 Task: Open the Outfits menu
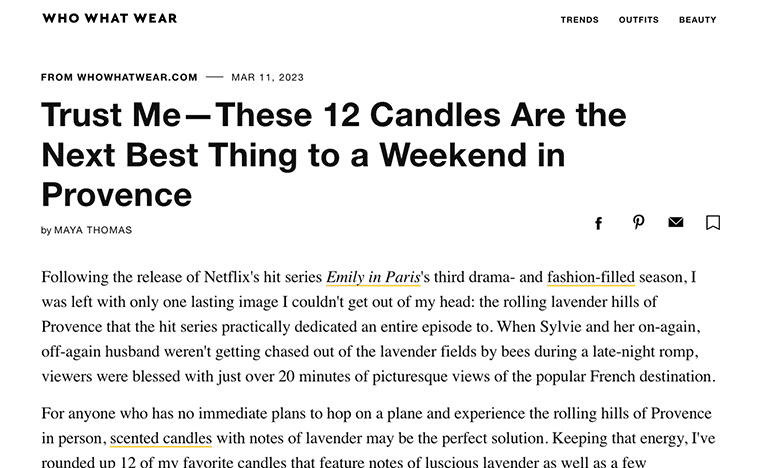[x=639, y=20]
